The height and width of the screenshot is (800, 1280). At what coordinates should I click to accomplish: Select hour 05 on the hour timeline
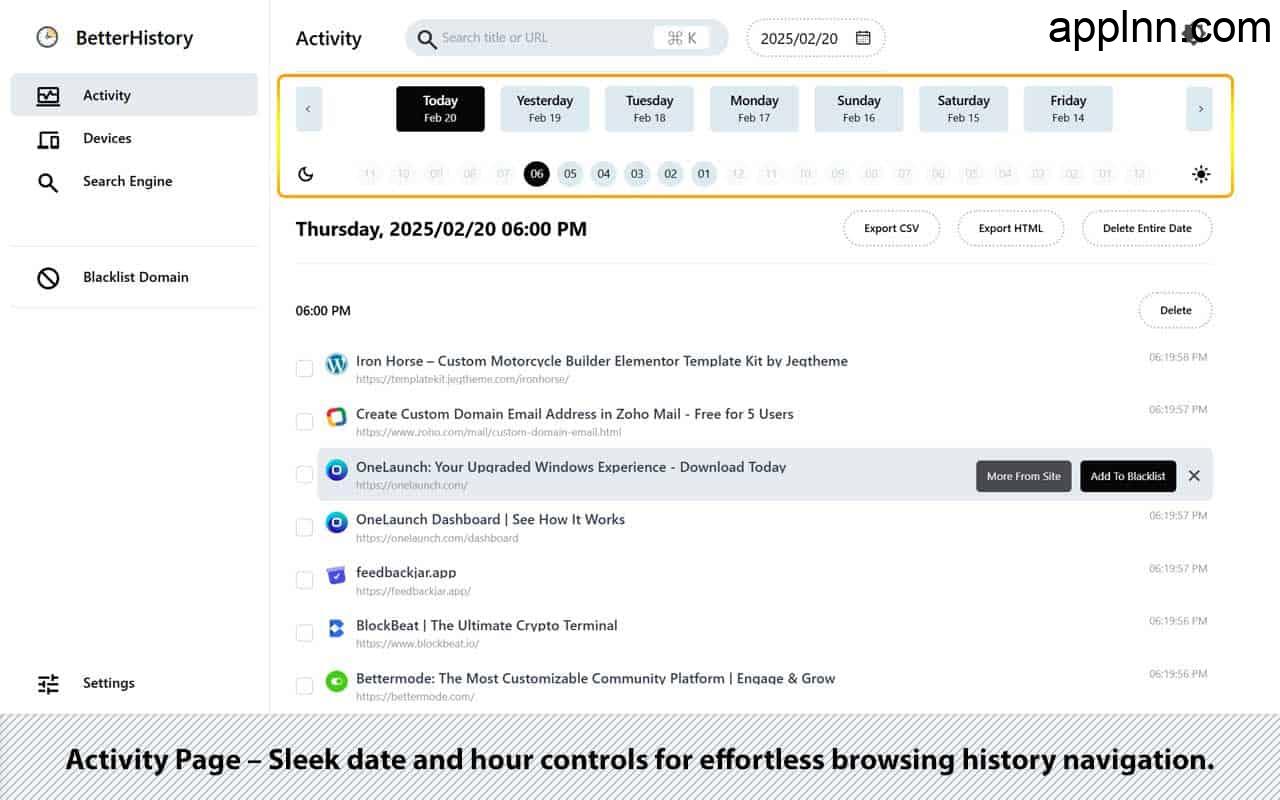click(570, 174)
